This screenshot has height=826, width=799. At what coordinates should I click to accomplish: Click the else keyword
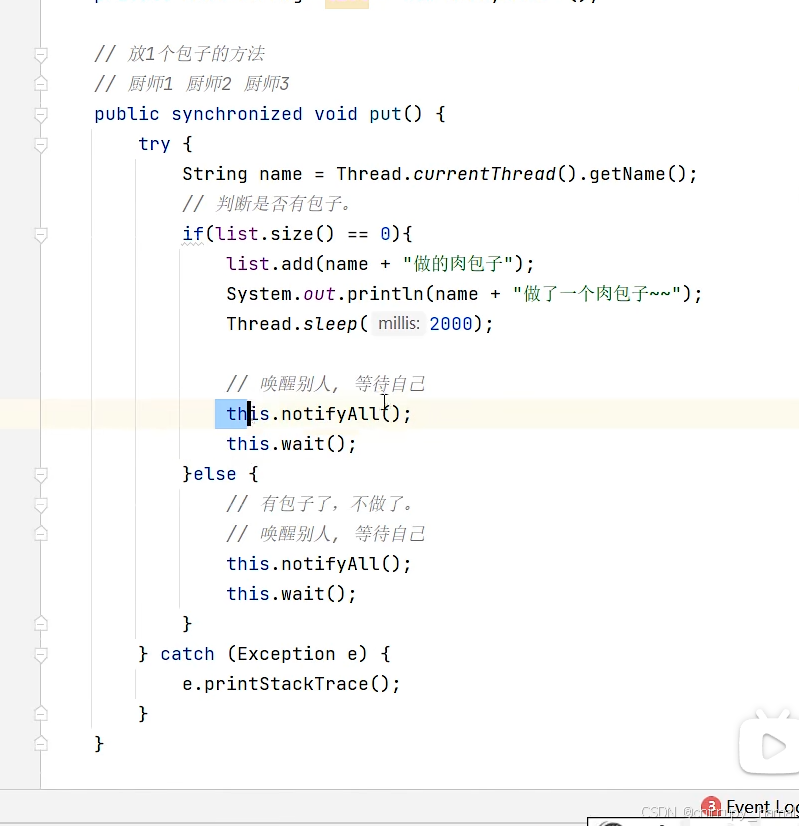214,474
